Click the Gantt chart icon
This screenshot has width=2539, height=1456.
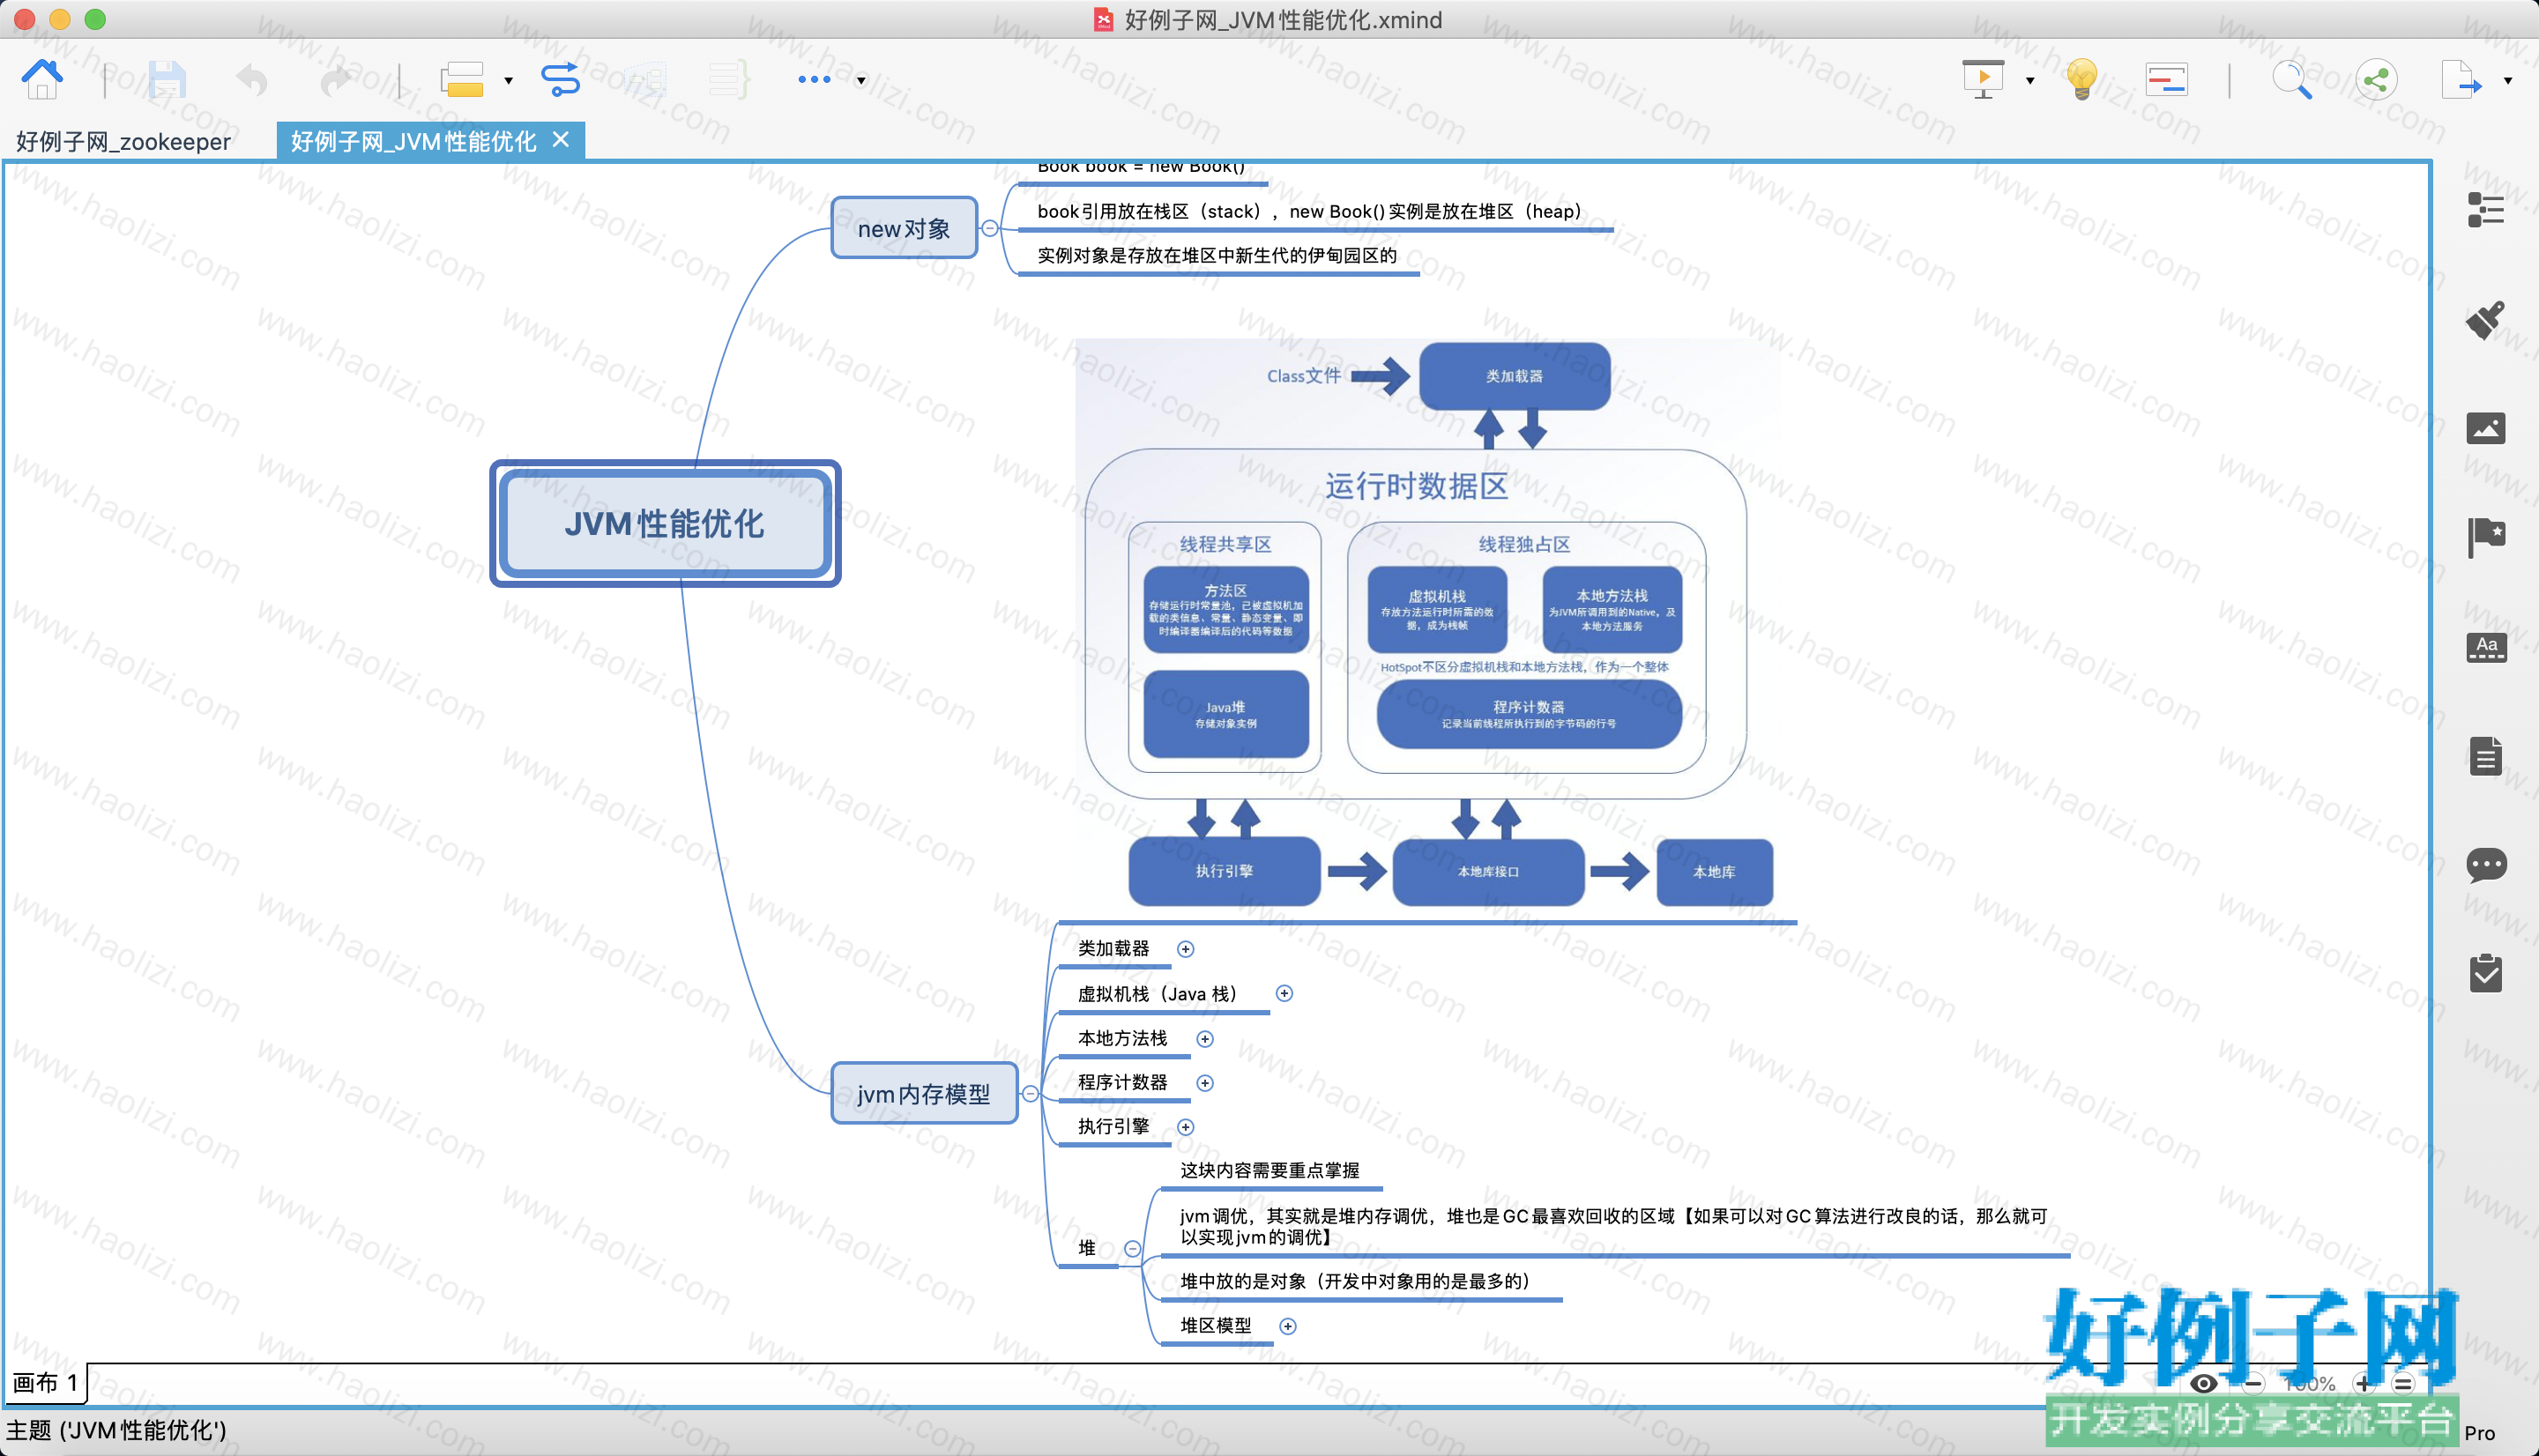click(2167, 79)
